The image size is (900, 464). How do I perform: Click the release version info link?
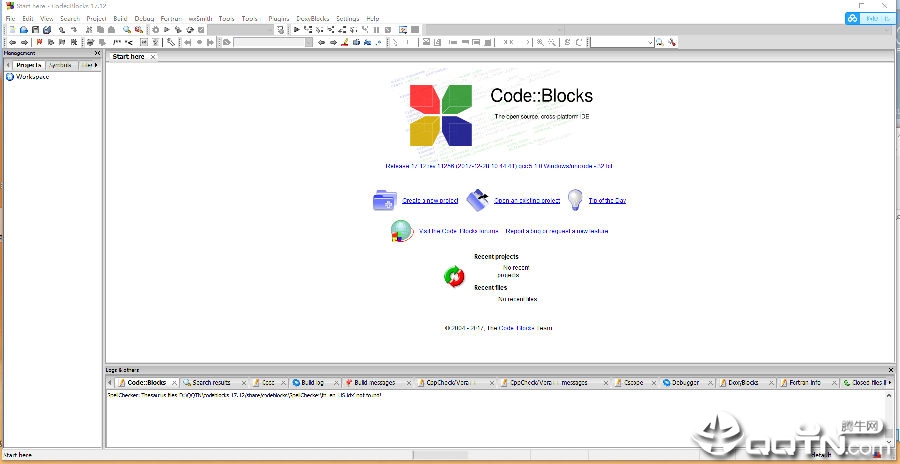click(x=499, y=166)
